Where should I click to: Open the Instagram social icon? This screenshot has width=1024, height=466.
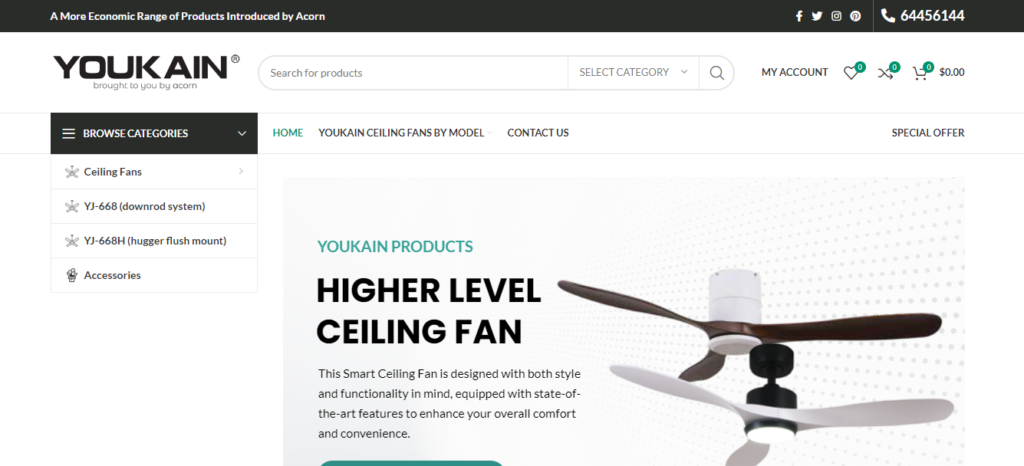(x=836, y=16)
